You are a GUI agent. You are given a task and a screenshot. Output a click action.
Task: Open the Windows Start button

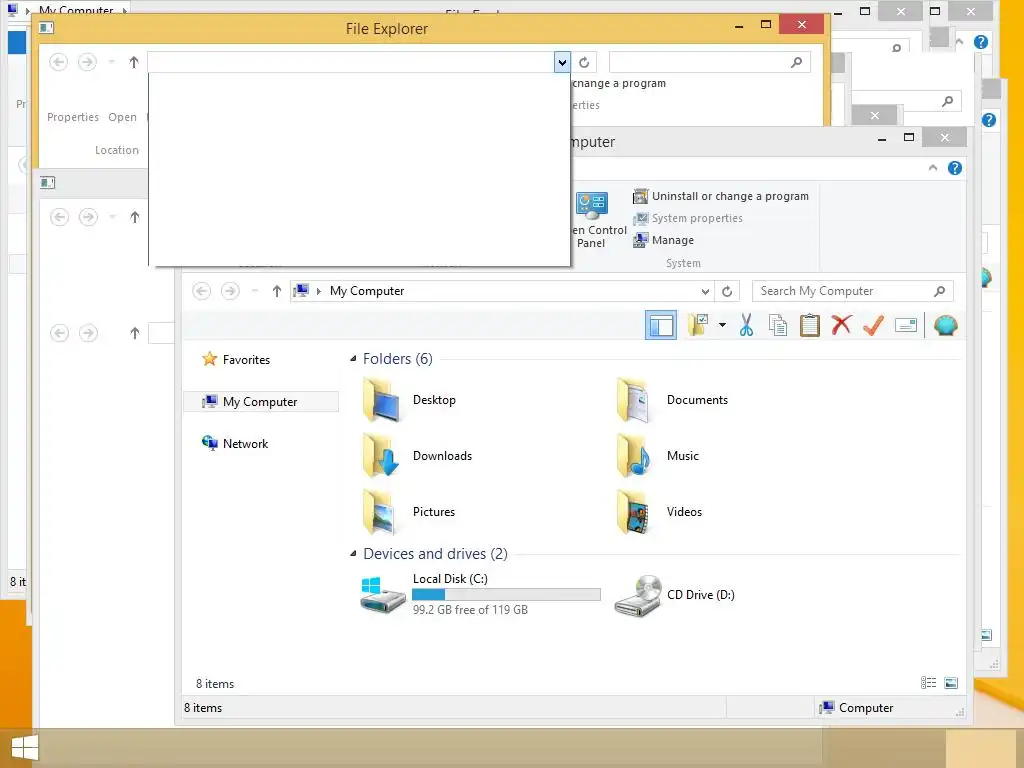25,748
